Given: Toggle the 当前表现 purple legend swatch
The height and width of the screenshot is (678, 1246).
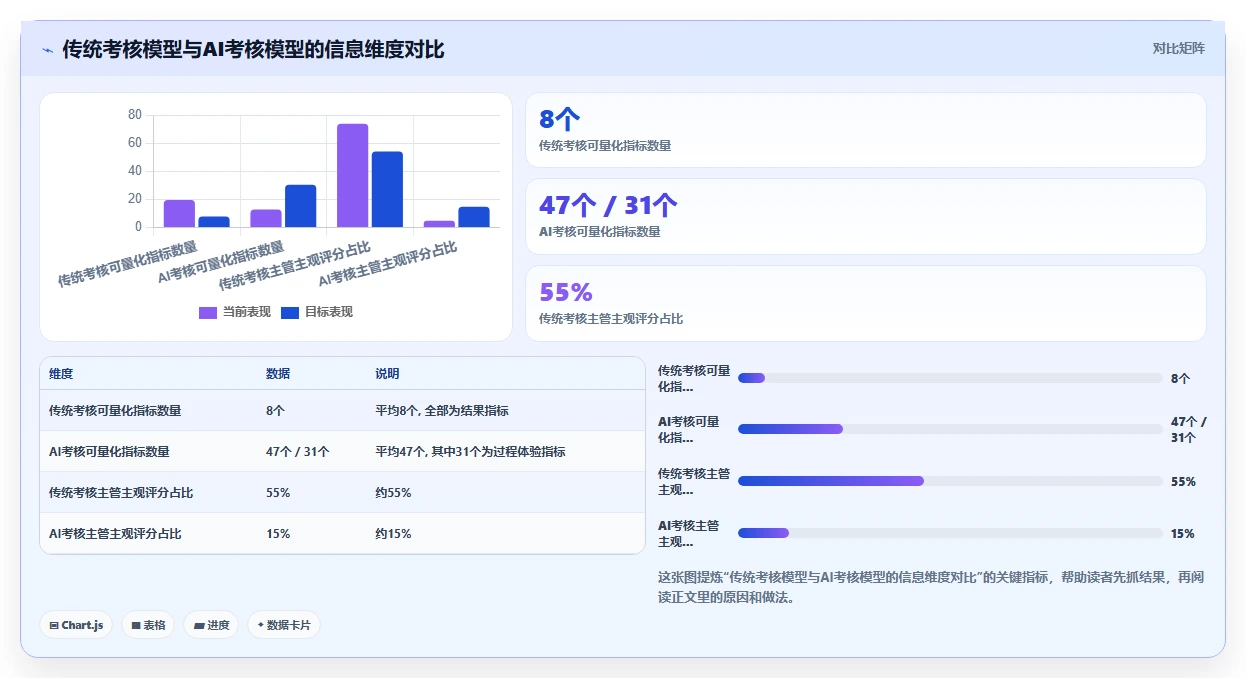Looking at the screenshot, I should pos(208,312).
